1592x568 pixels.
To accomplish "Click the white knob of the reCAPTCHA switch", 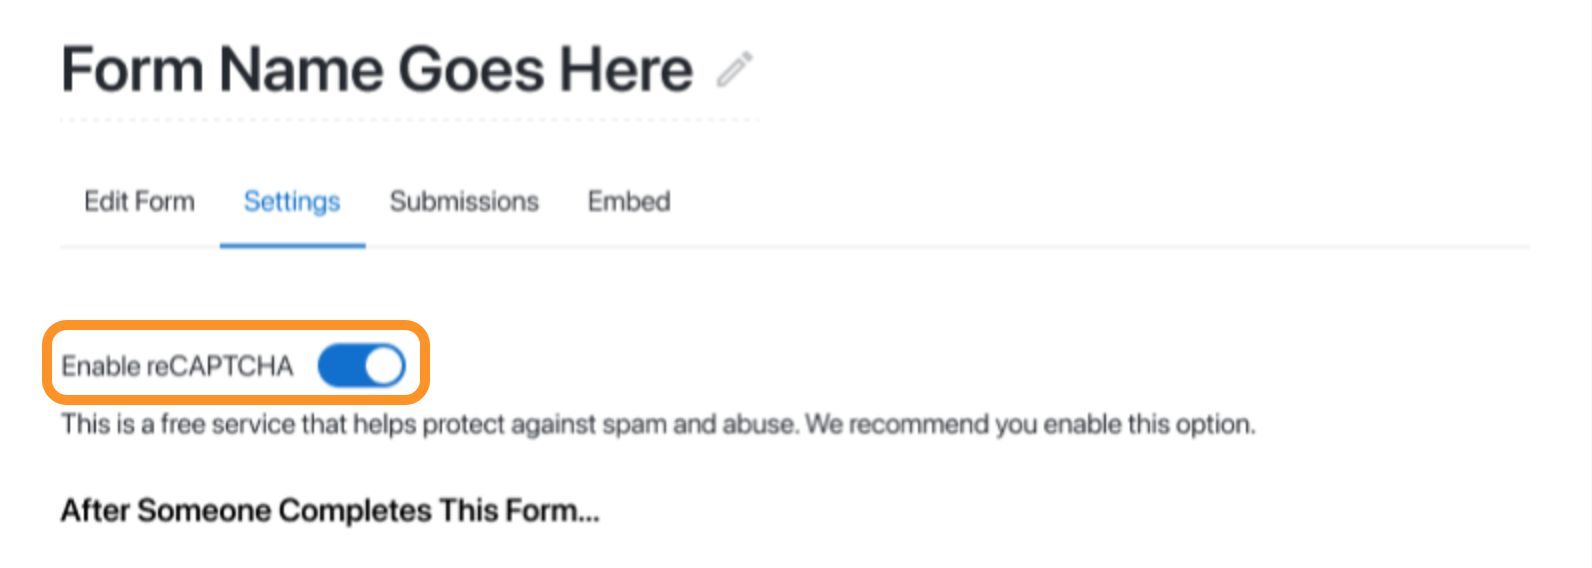I will (383, 366).
